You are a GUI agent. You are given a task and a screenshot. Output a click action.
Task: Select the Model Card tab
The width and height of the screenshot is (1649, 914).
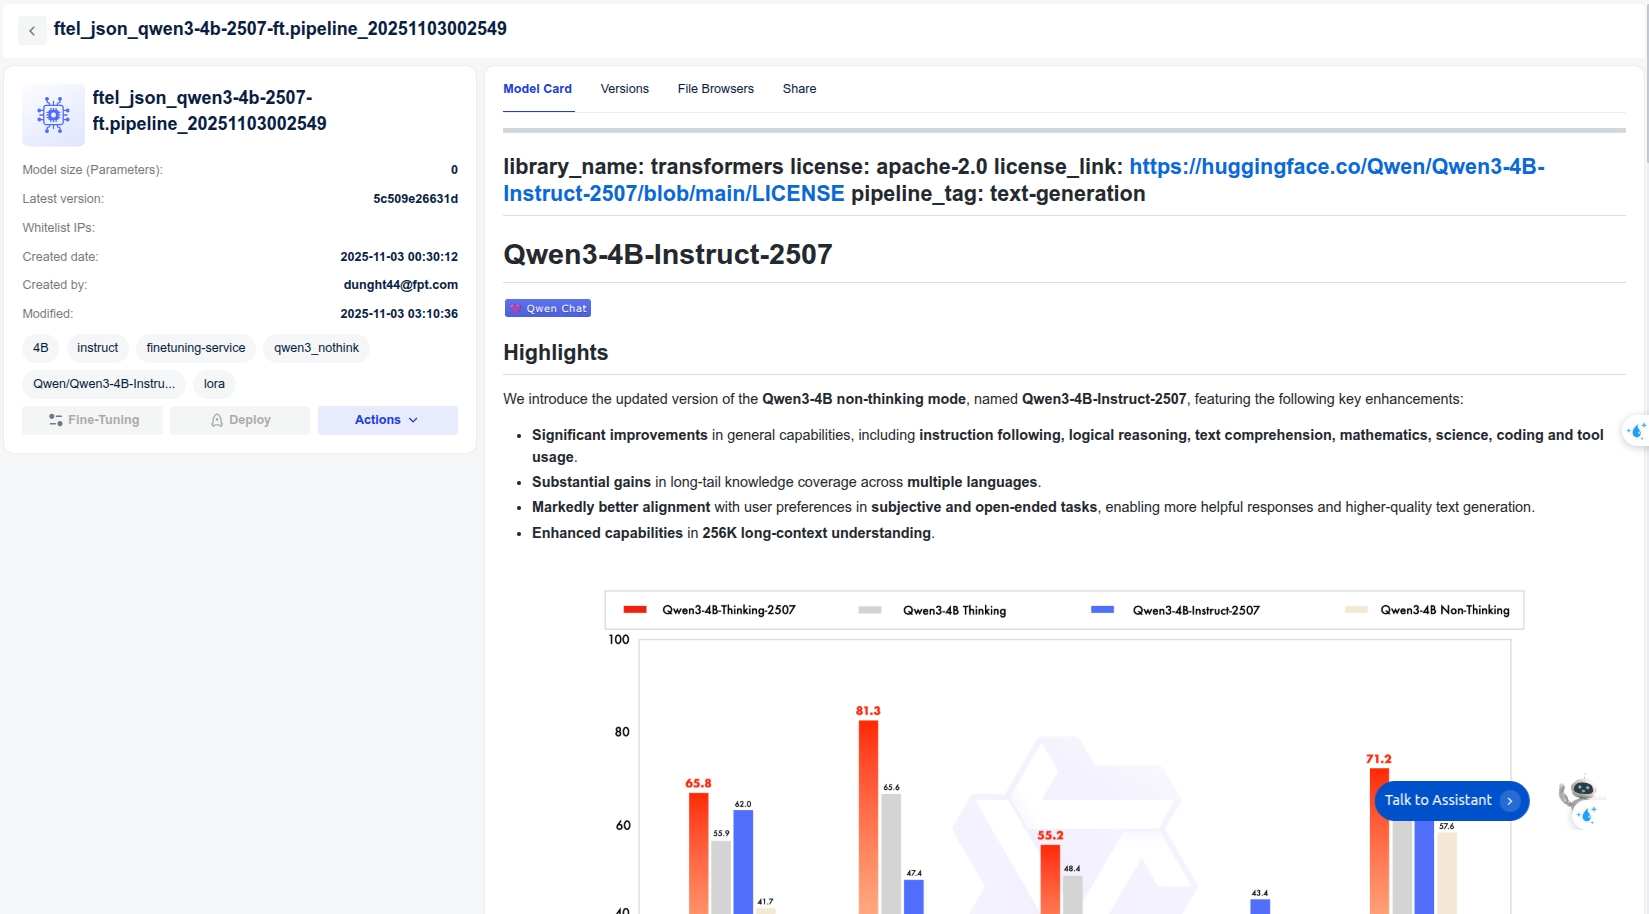tap(537, 89)
